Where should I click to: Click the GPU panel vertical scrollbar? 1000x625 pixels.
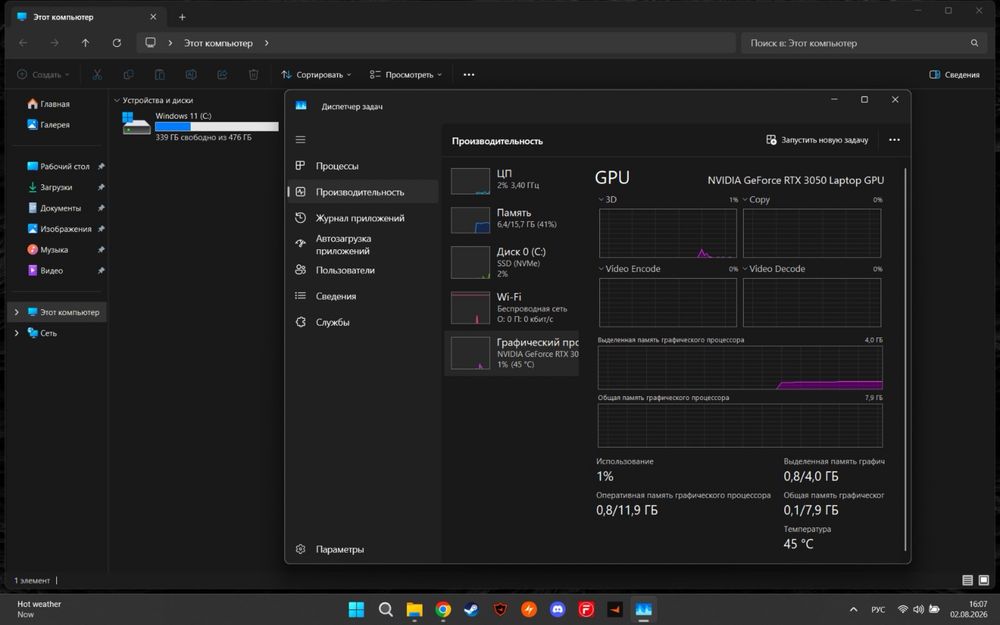click(905, 359)
